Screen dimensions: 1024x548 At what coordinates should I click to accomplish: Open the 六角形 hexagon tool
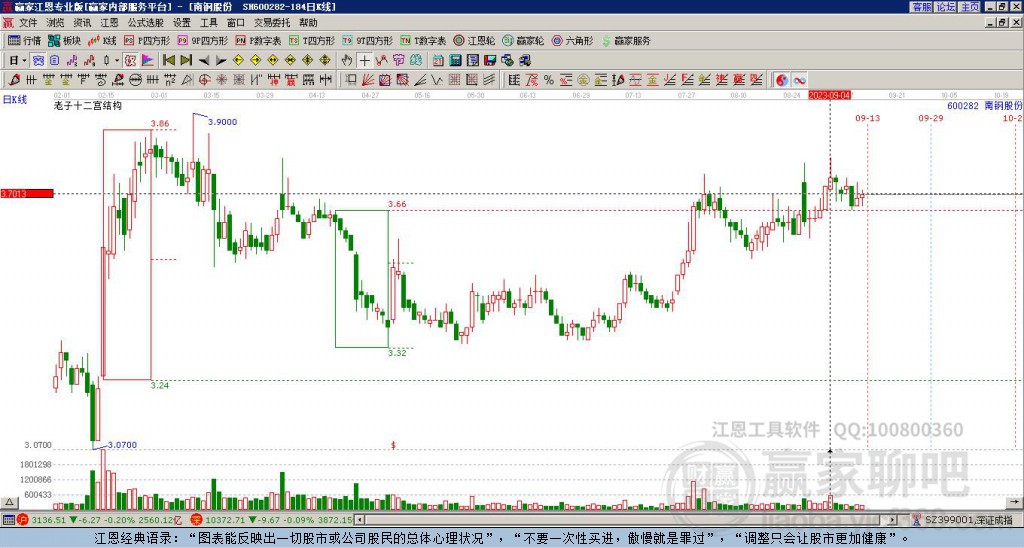572,40
